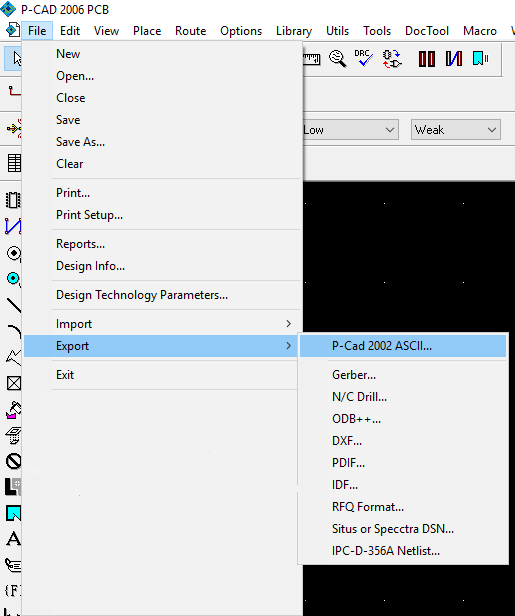Select the Place Cutout tool icon
This screenshot has width=515, height=616.
(14, 436)
